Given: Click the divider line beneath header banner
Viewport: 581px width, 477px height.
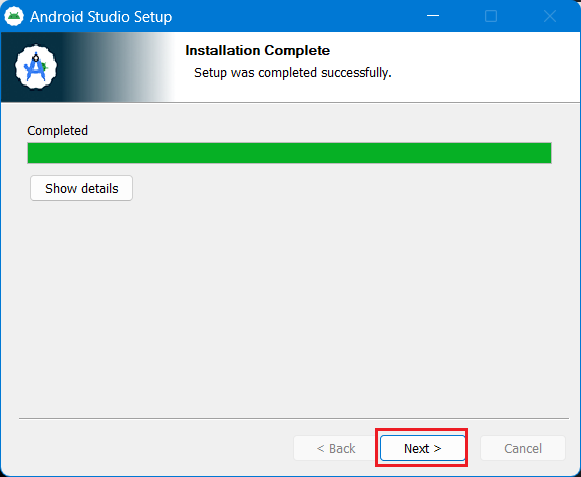Looking at the screenshot, I should coord(290,102).
